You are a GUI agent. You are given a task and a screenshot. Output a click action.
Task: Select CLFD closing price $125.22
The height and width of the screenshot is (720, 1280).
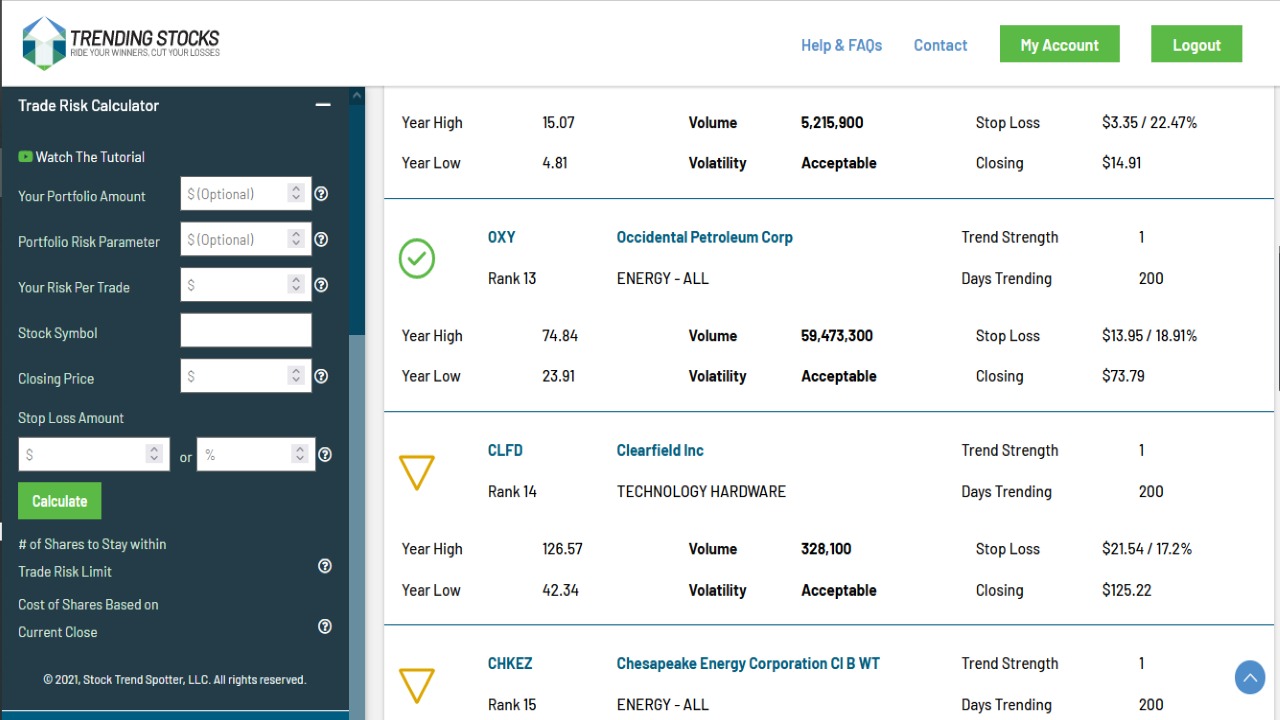point(1127,590)
